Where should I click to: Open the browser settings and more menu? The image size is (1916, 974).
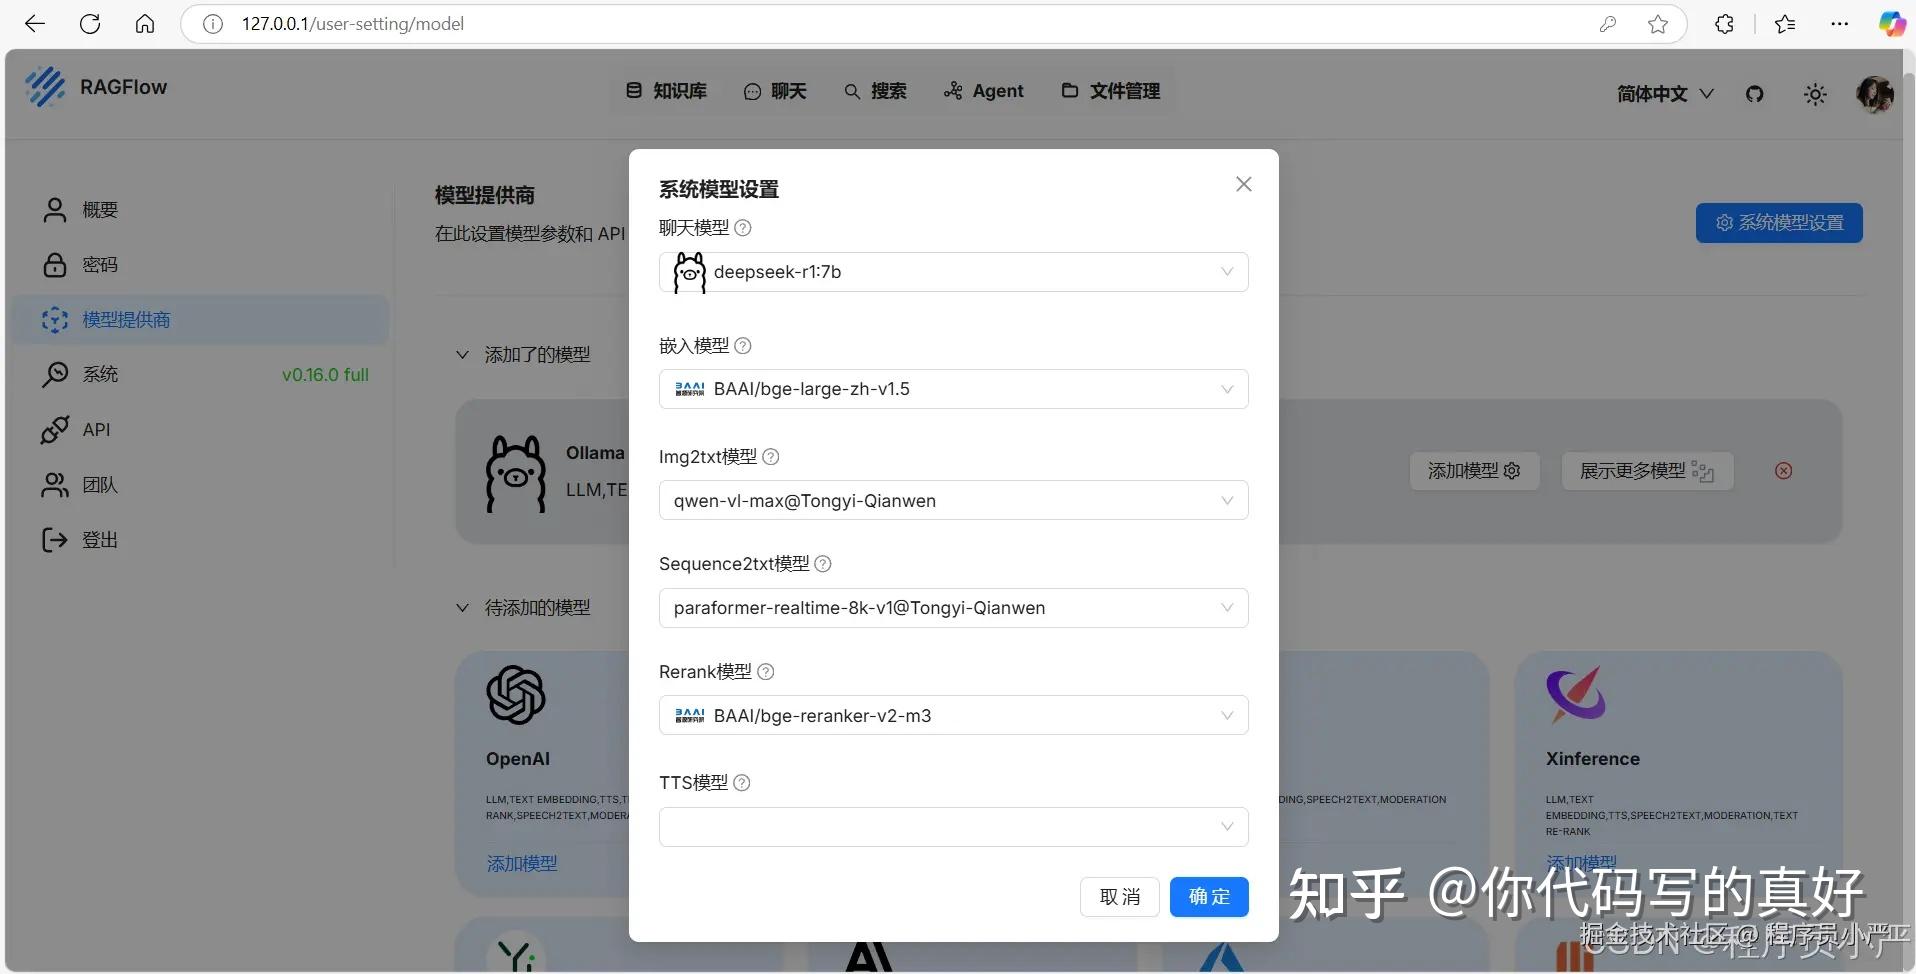1840,24
